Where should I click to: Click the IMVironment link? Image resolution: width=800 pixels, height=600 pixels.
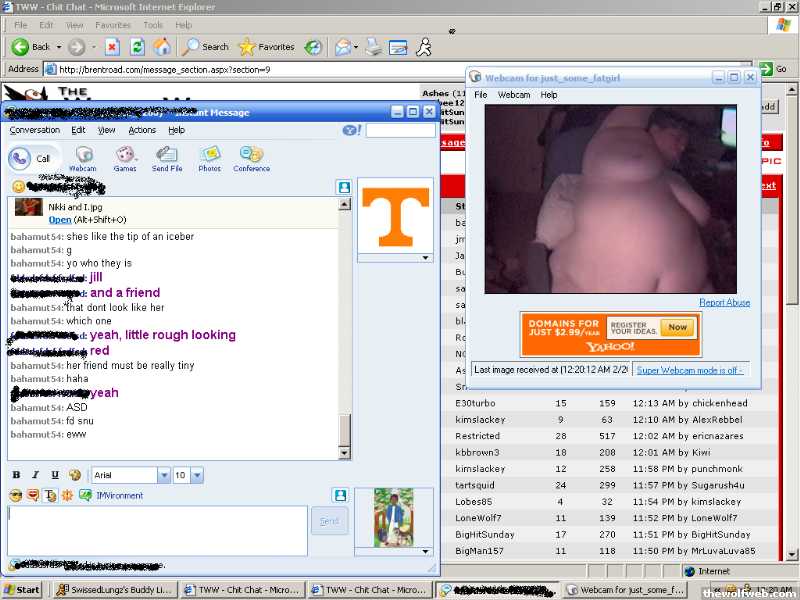click(119, 496)
